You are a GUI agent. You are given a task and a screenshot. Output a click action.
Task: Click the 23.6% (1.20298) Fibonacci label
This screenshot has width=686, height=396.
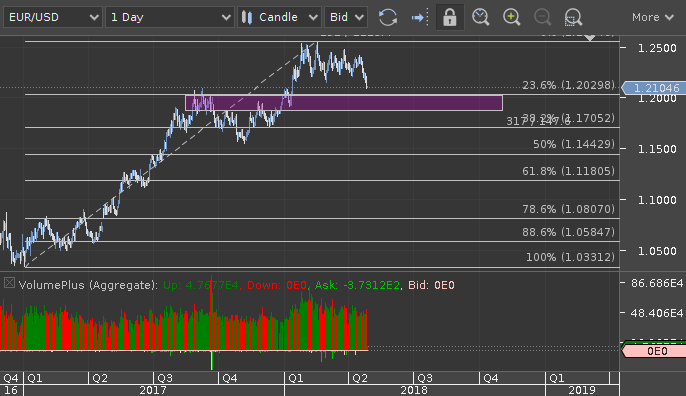pyautogui.click(x=568, y=85)
